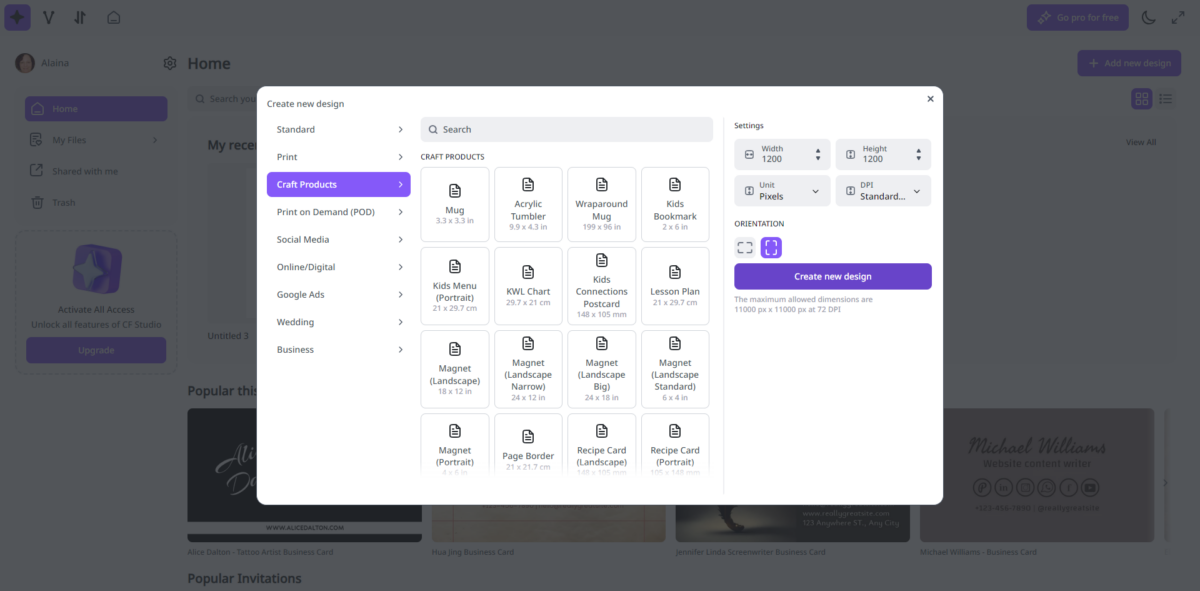This screenshot has width=1200, height=591.
Task: Click the up-down arrows icon in top bar
Action: [80, 17]
